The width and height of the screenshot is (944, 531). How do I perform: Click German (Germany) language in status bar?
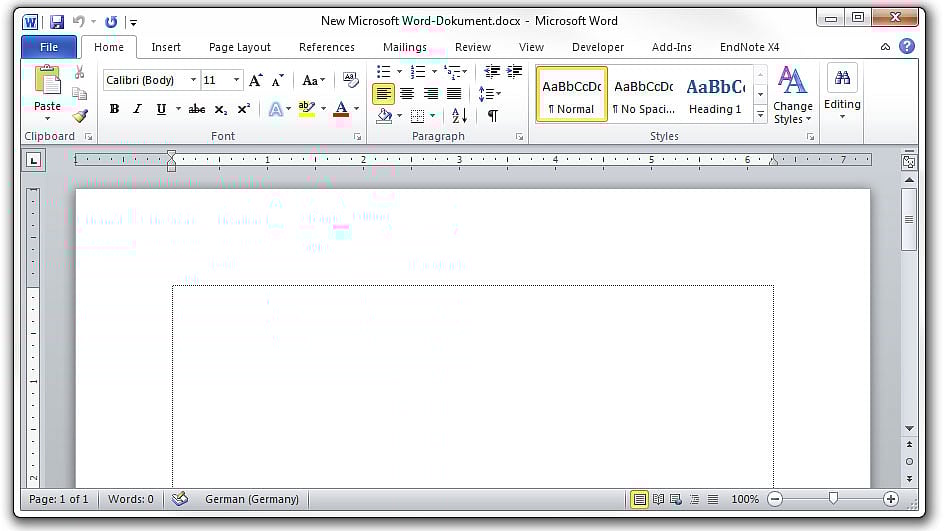tap(251, 499)
